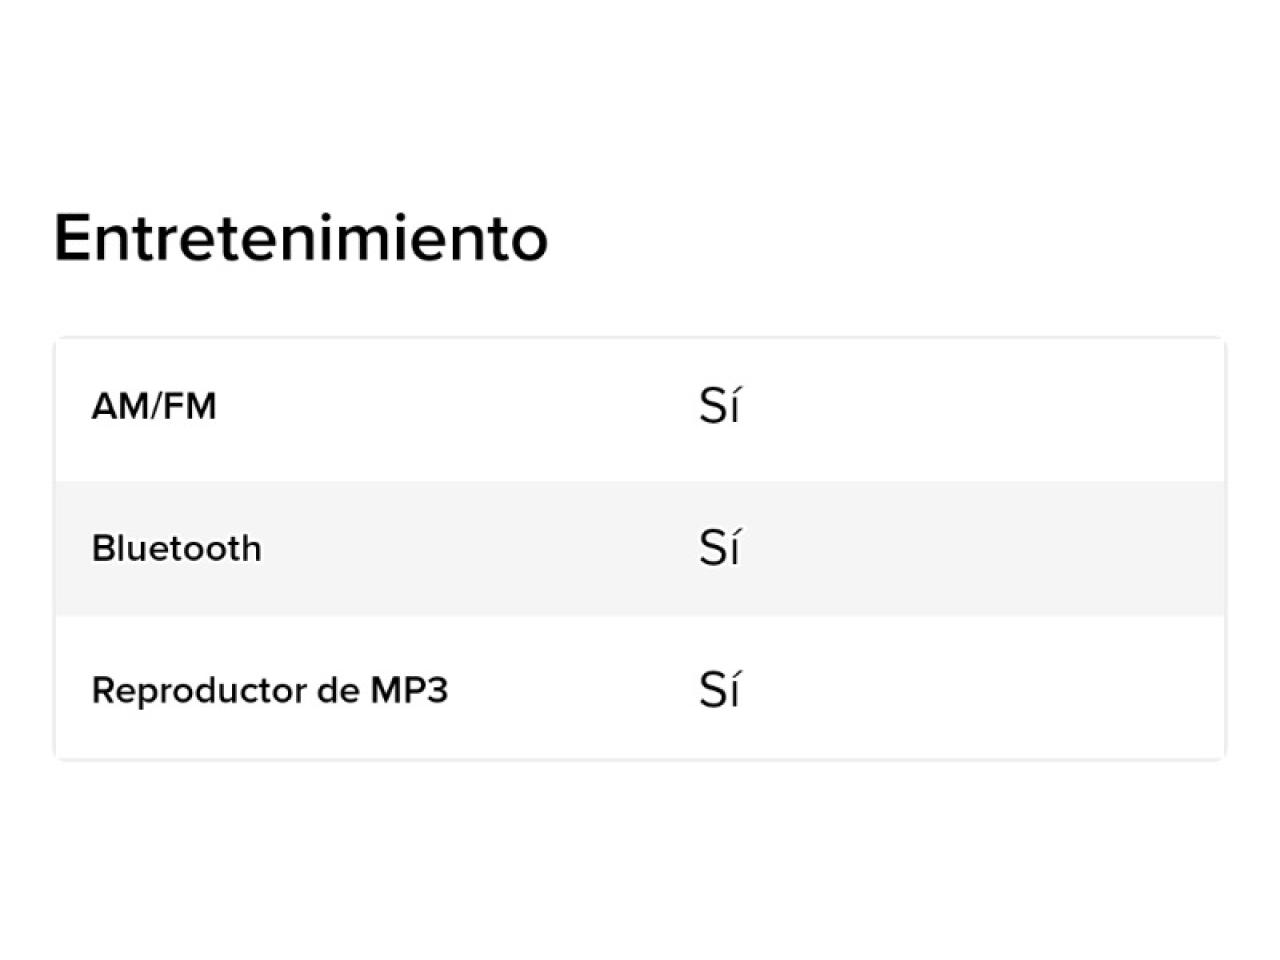Image resolution: width=1280 pixels, height=960 pixels.
Task: Click the letters FM in the first row
Action: coord(190,406)
